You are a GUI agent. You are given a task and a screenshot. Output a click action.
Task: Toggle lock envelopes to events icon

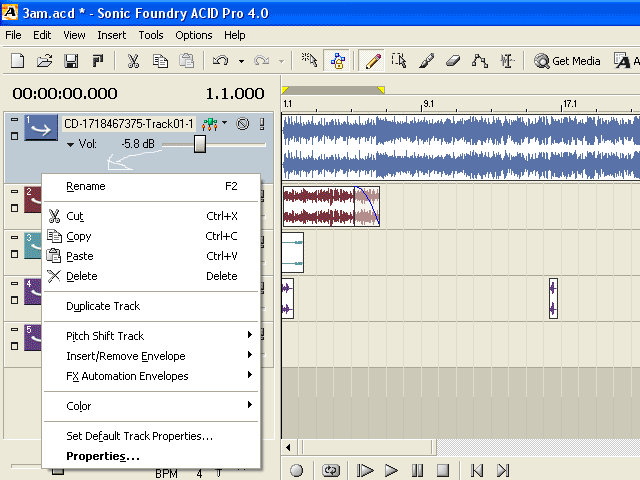[337, 61]
